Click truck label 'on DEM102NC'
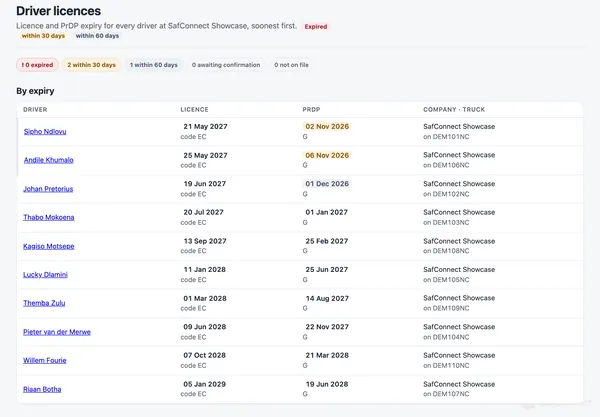 (446, 194)
